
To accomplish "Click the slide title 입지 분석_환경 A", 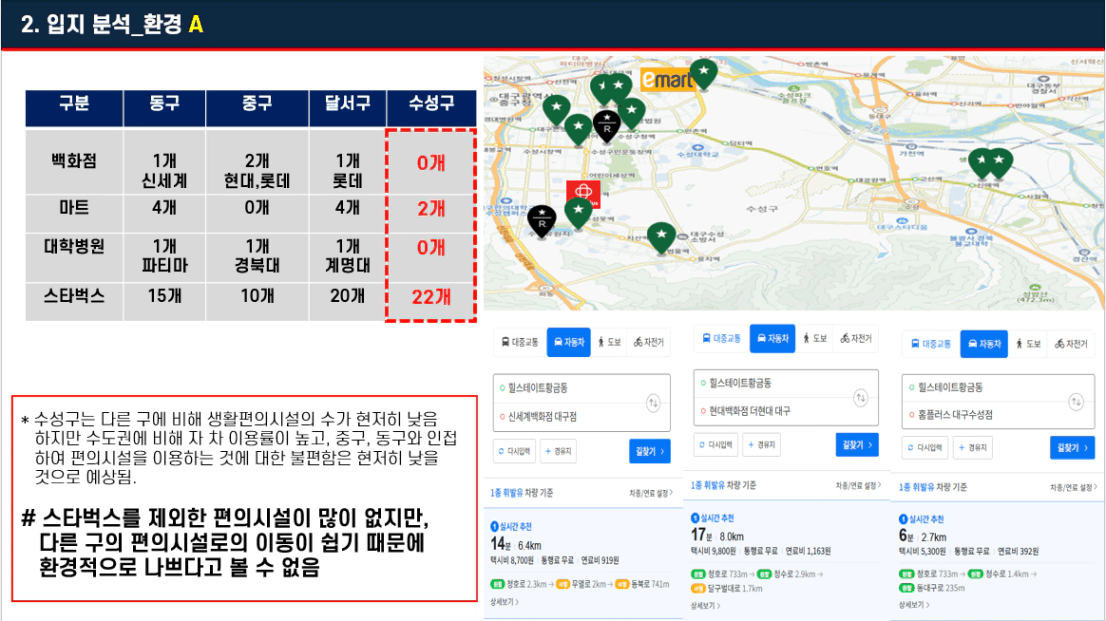I will [113, 24].
